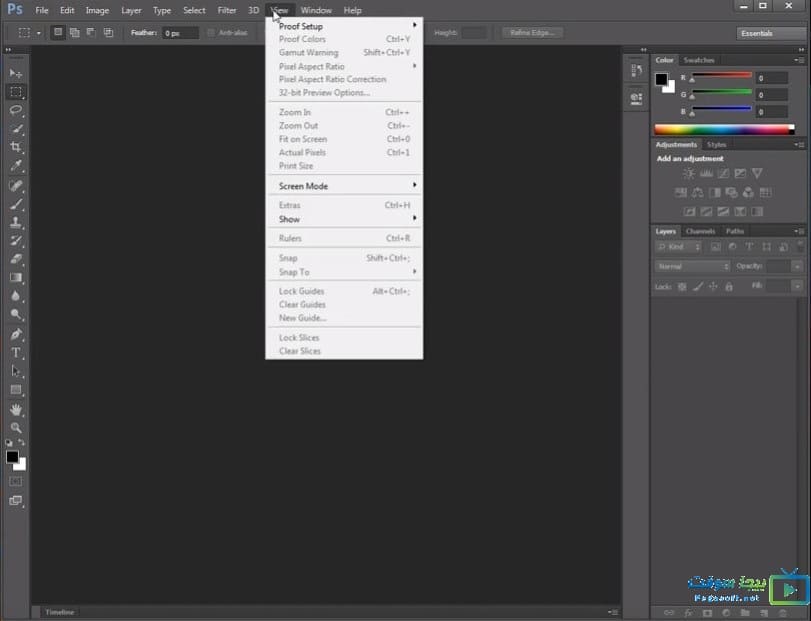811x621 pixels.
Task: Select the Spot Healing Brush tool
Action: pos(16,185)
